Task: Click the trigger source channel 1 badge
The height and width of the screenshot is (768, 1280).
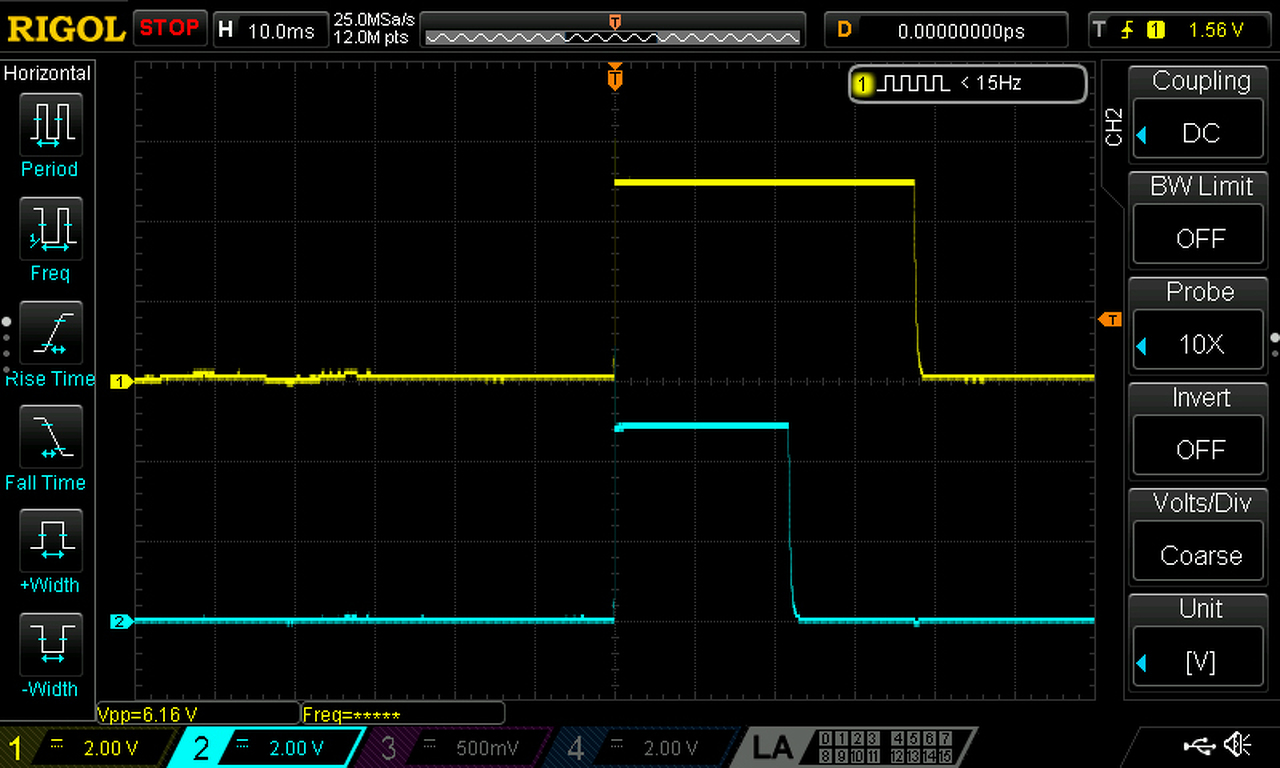Action: (x=1156, y=30)
